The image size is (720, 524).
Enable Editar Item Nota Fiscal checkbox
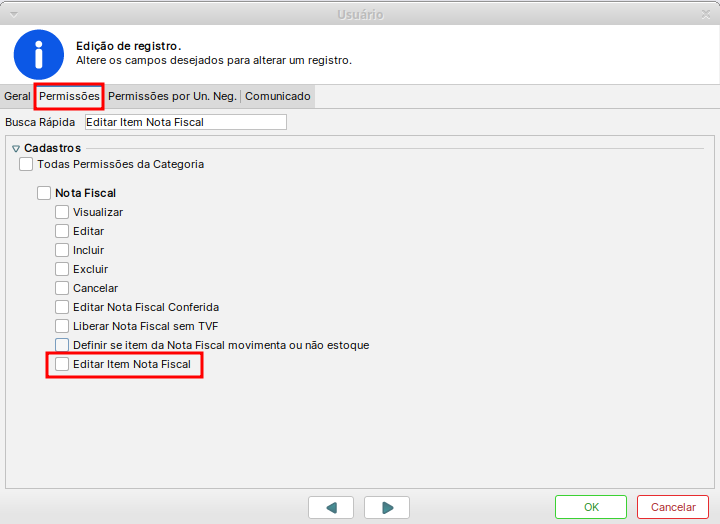tap(62, 364)
